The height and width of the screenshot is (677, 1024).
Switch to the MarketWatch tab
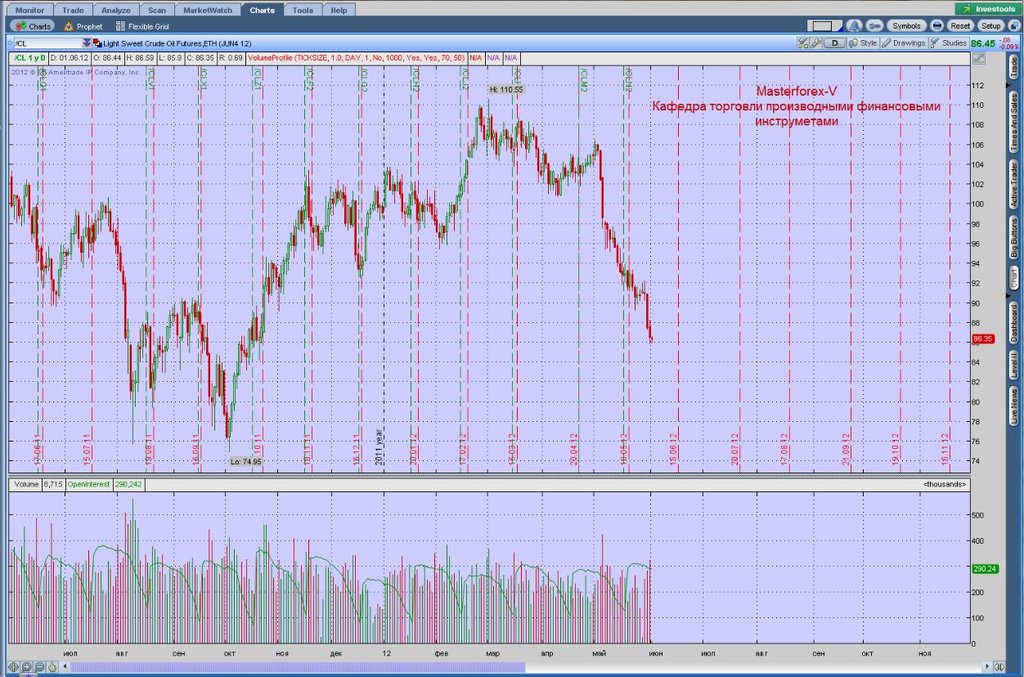[x=206, y=9]
